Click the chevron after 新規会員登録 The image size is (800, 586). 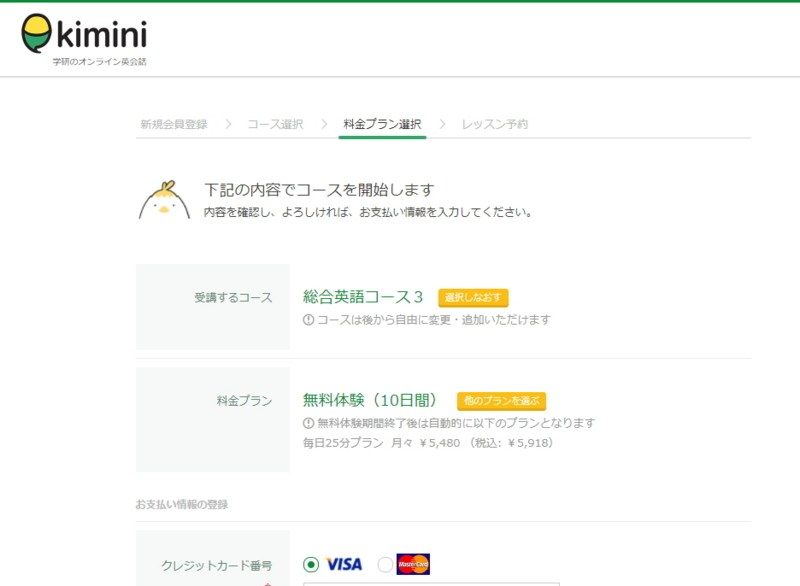(228, 124)
